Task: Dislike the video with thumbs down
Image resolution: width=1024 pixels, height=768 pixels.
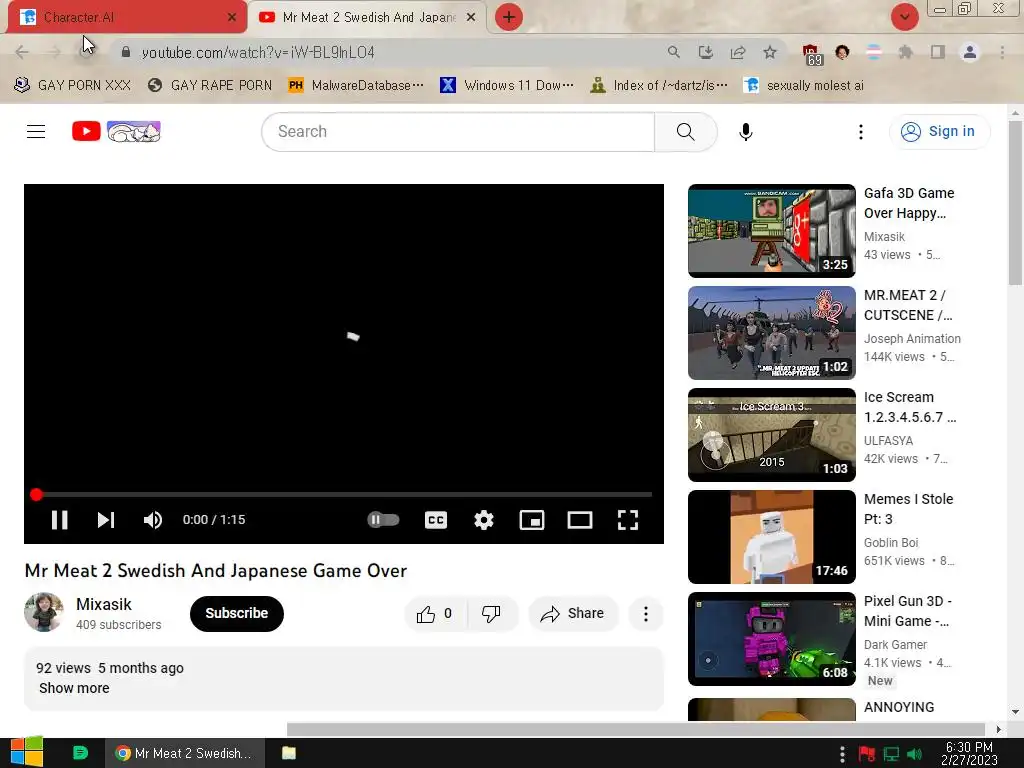Action: [x=491, y=613]
